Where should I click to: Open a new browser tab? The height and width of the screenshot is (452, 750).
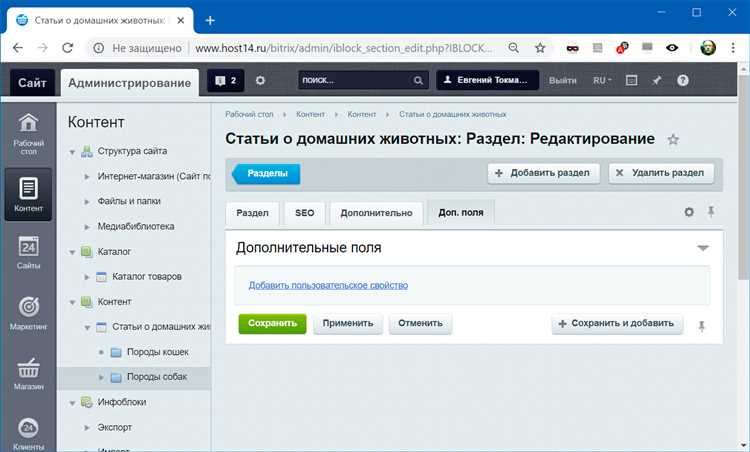[x=210, y=21]
